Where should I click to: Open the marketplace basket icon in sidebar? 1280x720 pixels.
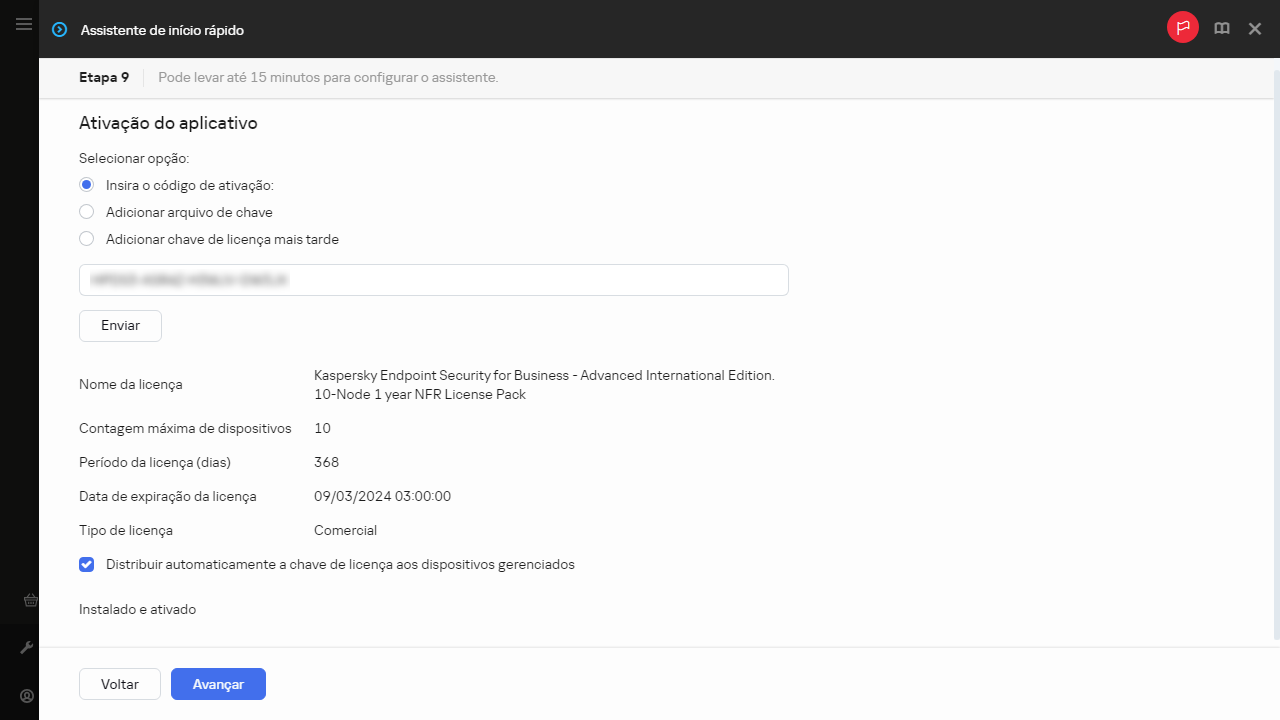(x=30, y=601)
